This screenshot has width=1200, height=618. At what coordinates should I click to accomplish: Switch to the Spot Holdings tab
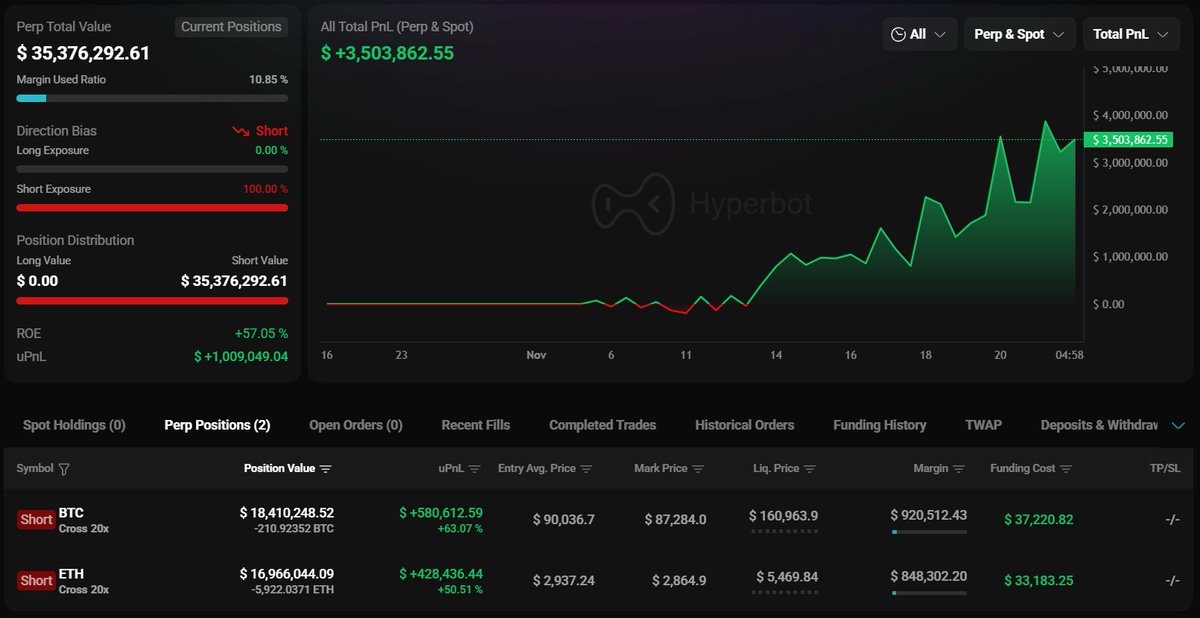coord(74,425)
